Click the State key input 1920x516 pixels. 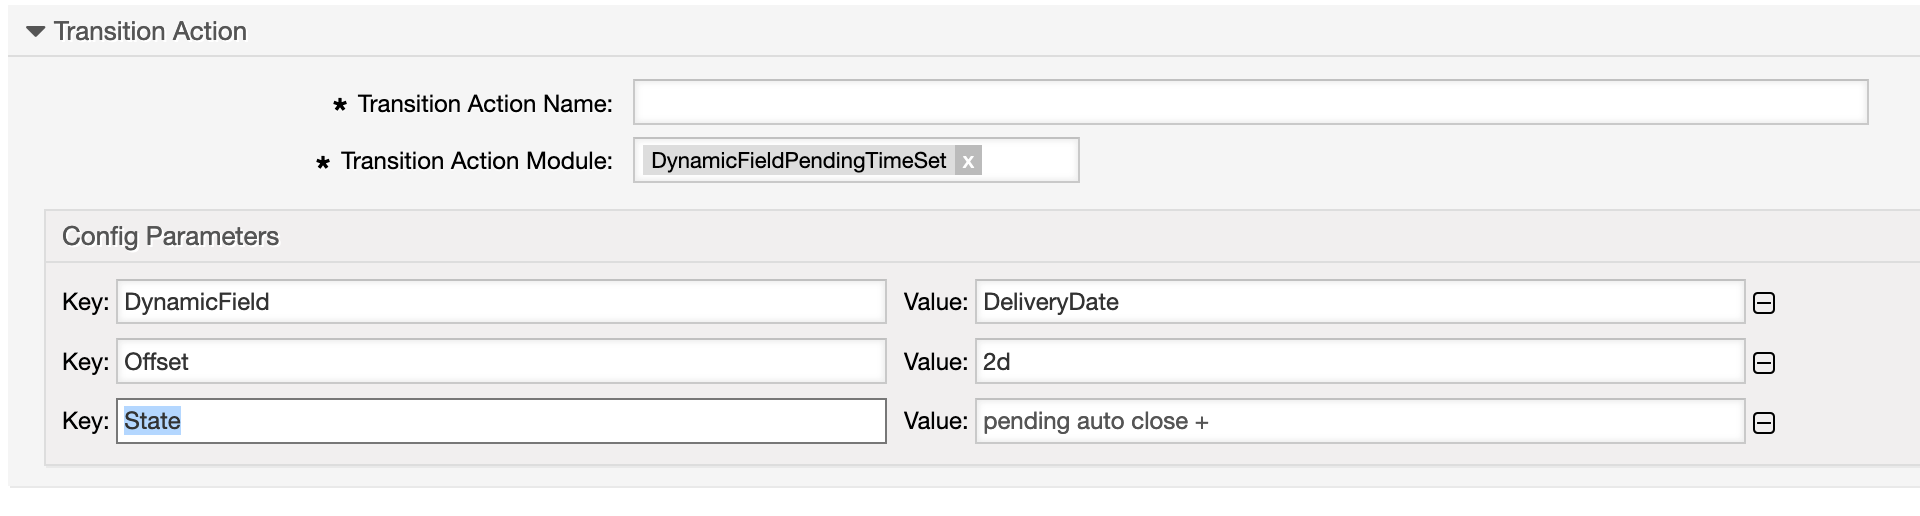point(500,421)
